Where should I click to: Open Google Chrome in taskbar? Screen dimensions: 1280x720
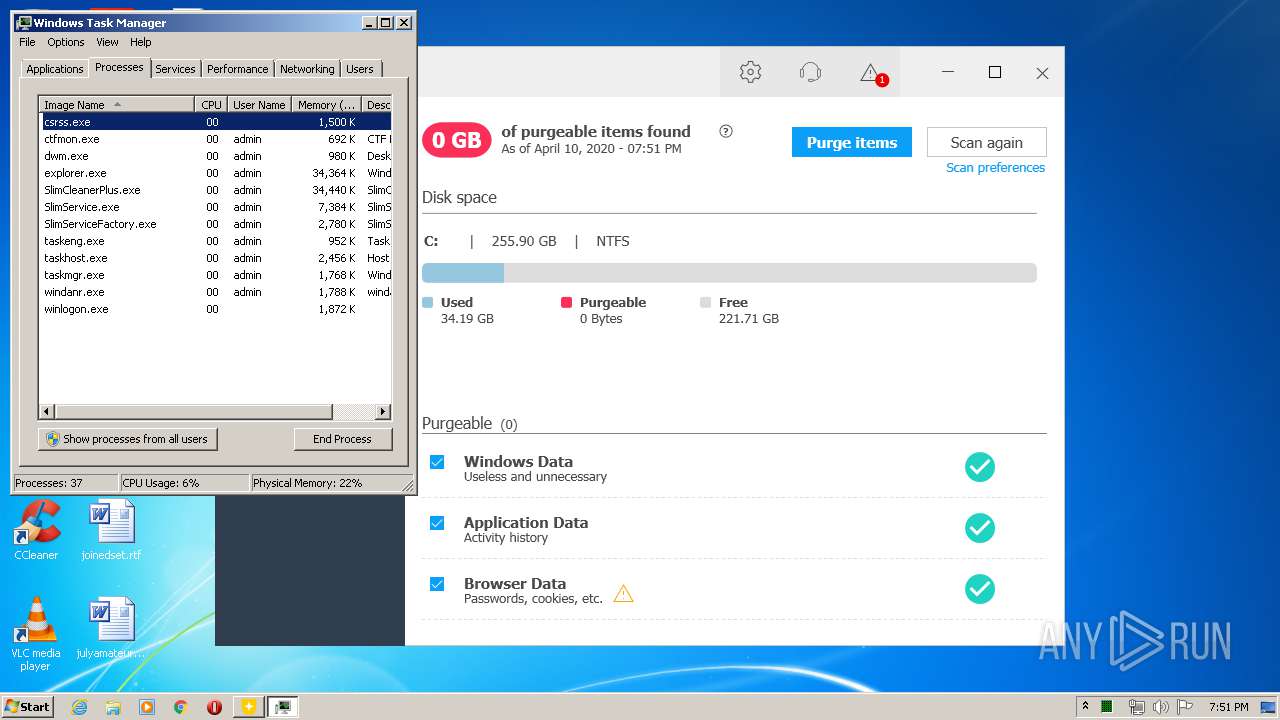pos(180,707)
